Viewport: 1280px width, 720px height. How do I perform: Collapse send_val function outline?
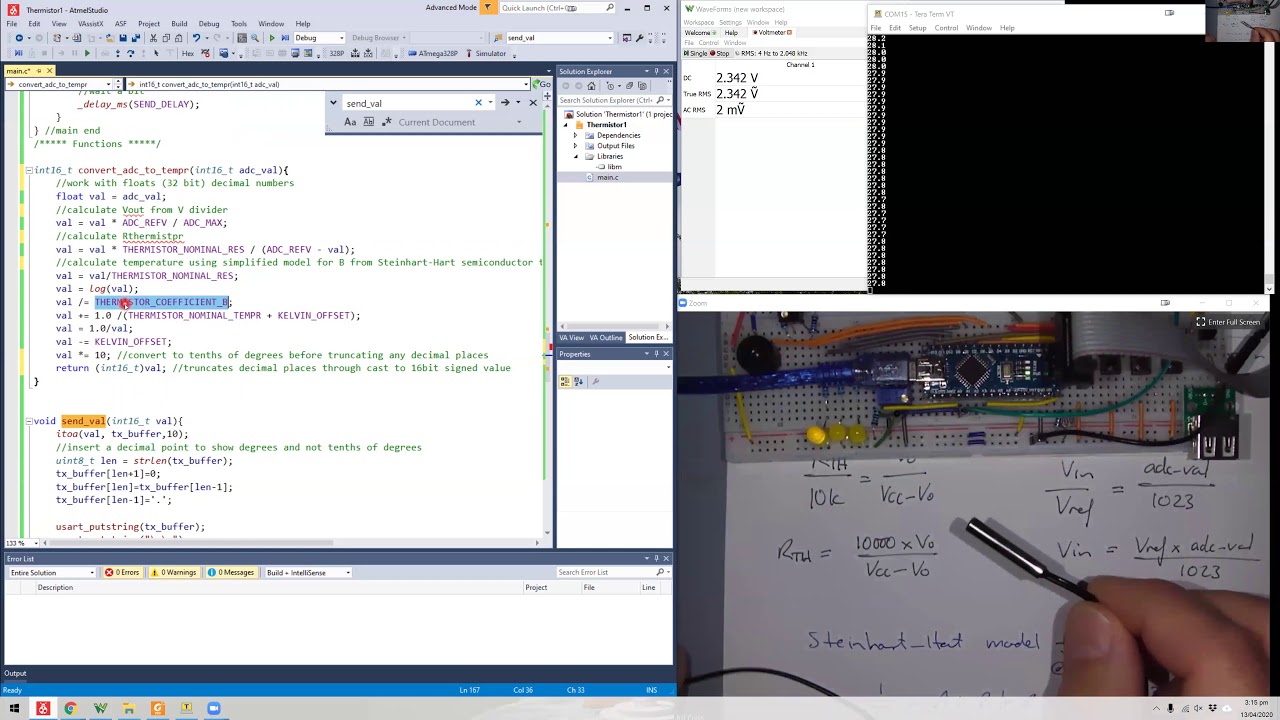pyautogui.click(x=29, y=421)
